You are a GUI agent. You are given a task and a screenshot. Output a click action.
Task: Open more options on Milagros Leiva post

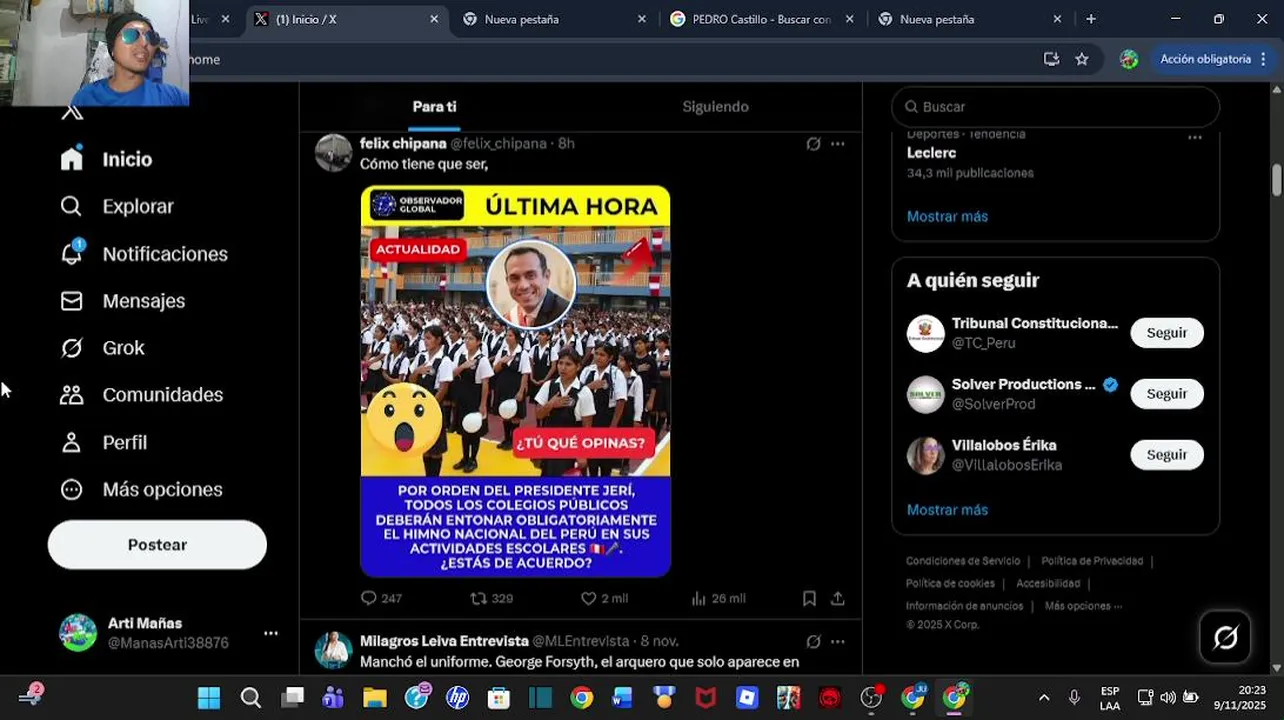838,641
